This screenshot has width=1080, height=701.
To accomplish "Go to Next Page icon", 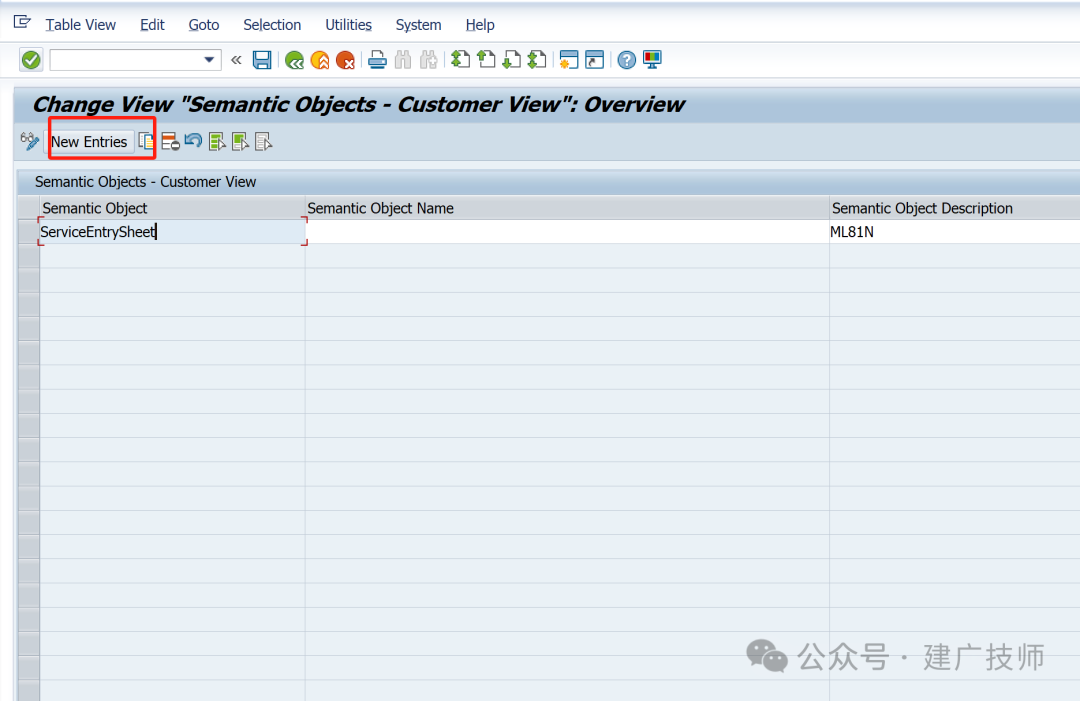I will coord(511,60).
